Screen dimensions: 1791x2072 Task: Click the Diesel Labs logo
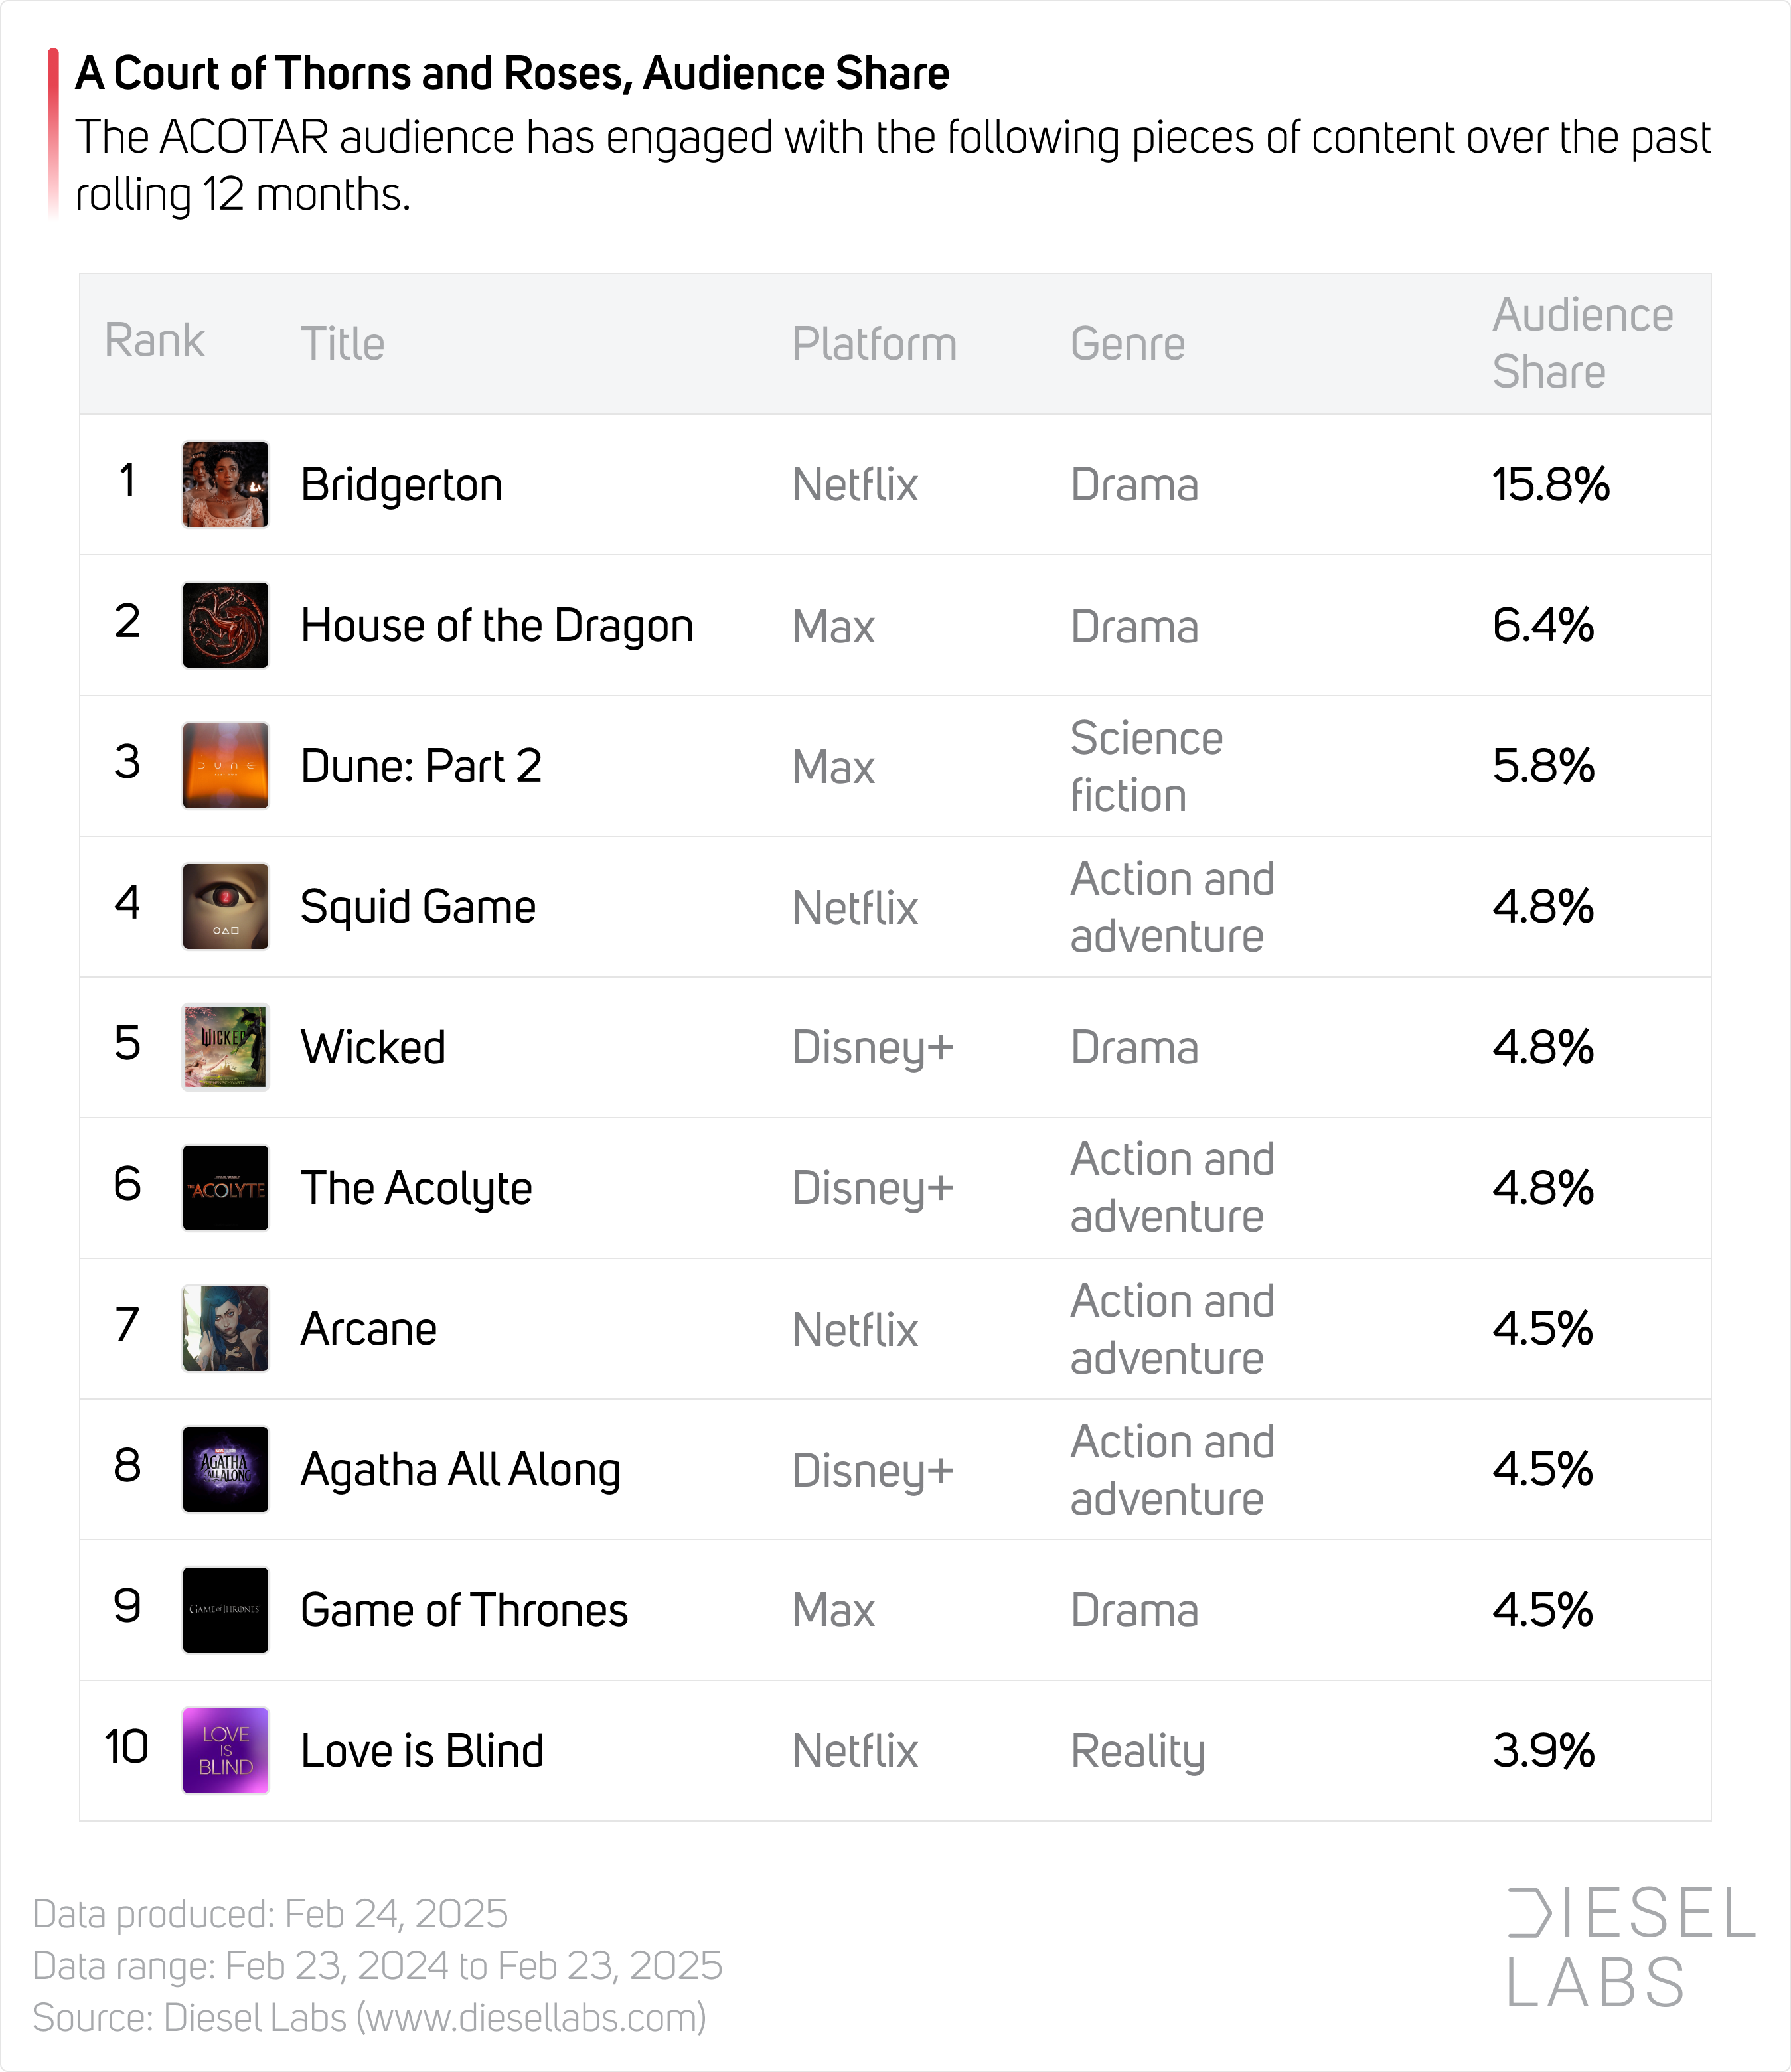tap(1629, 1947)
